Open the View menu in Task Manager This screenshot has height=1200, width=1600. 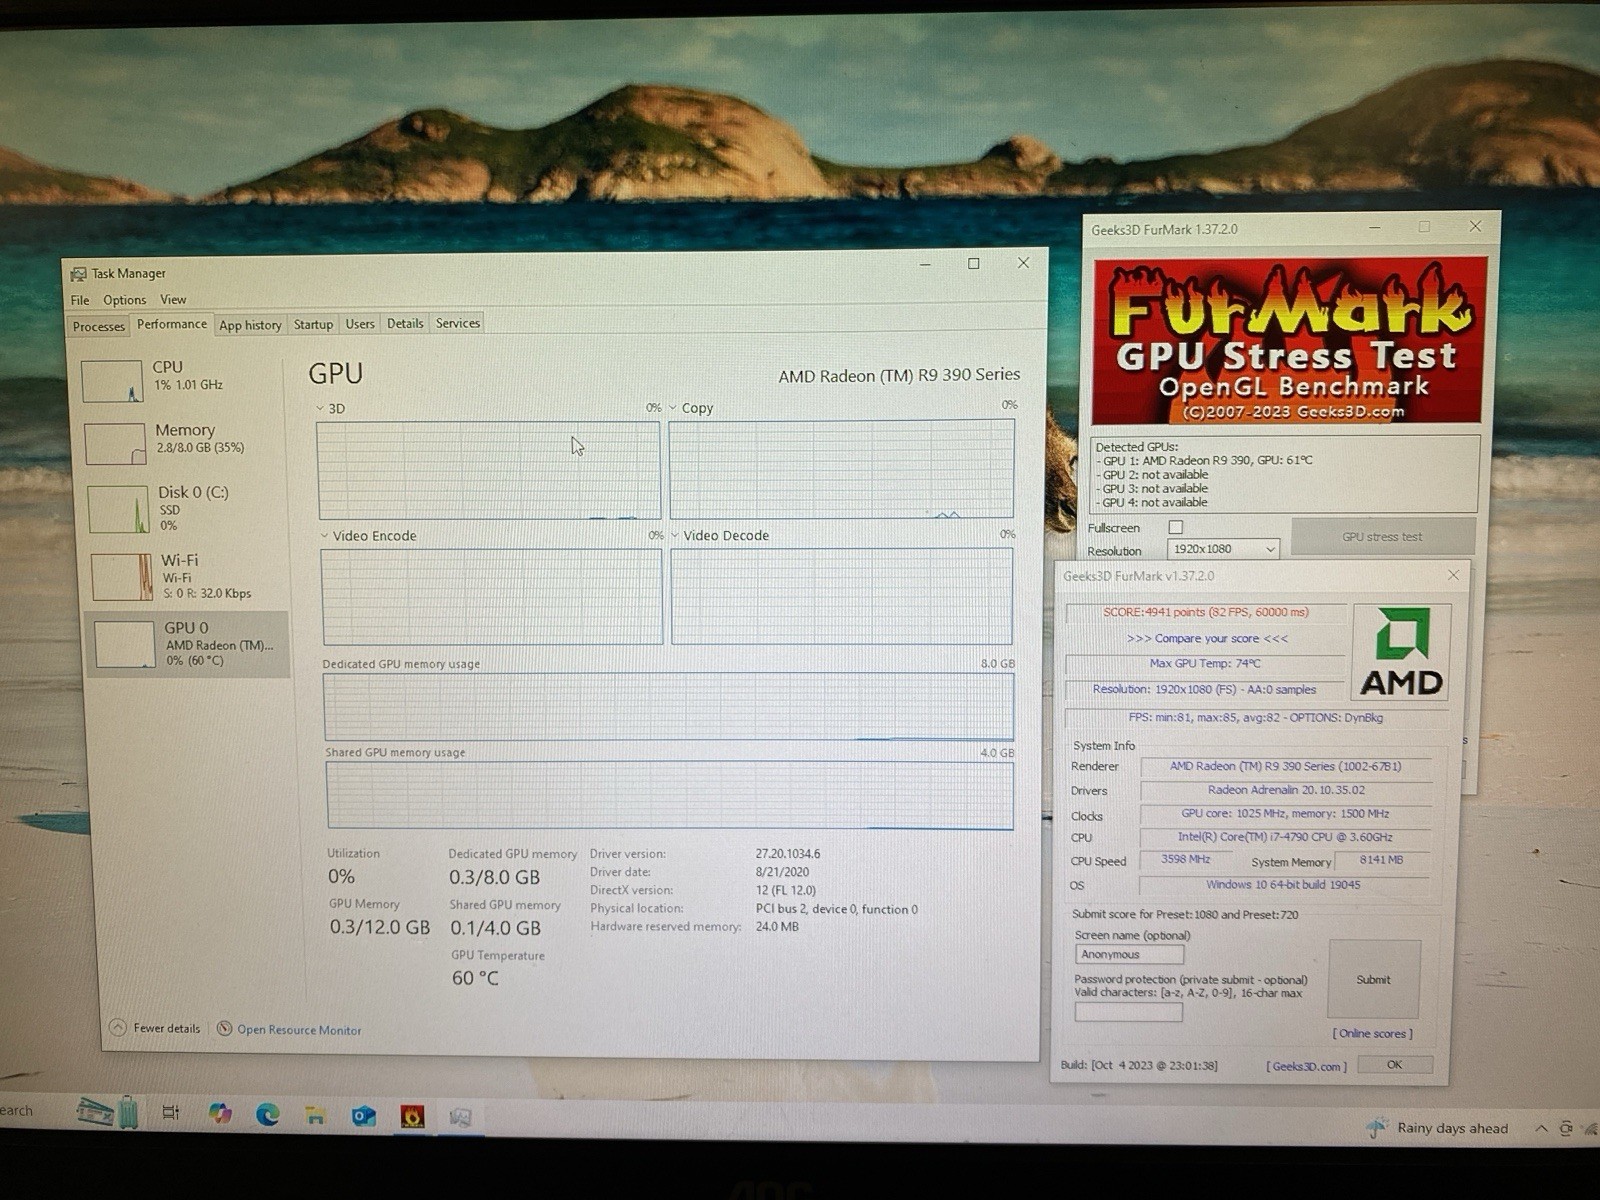point(173,299)
